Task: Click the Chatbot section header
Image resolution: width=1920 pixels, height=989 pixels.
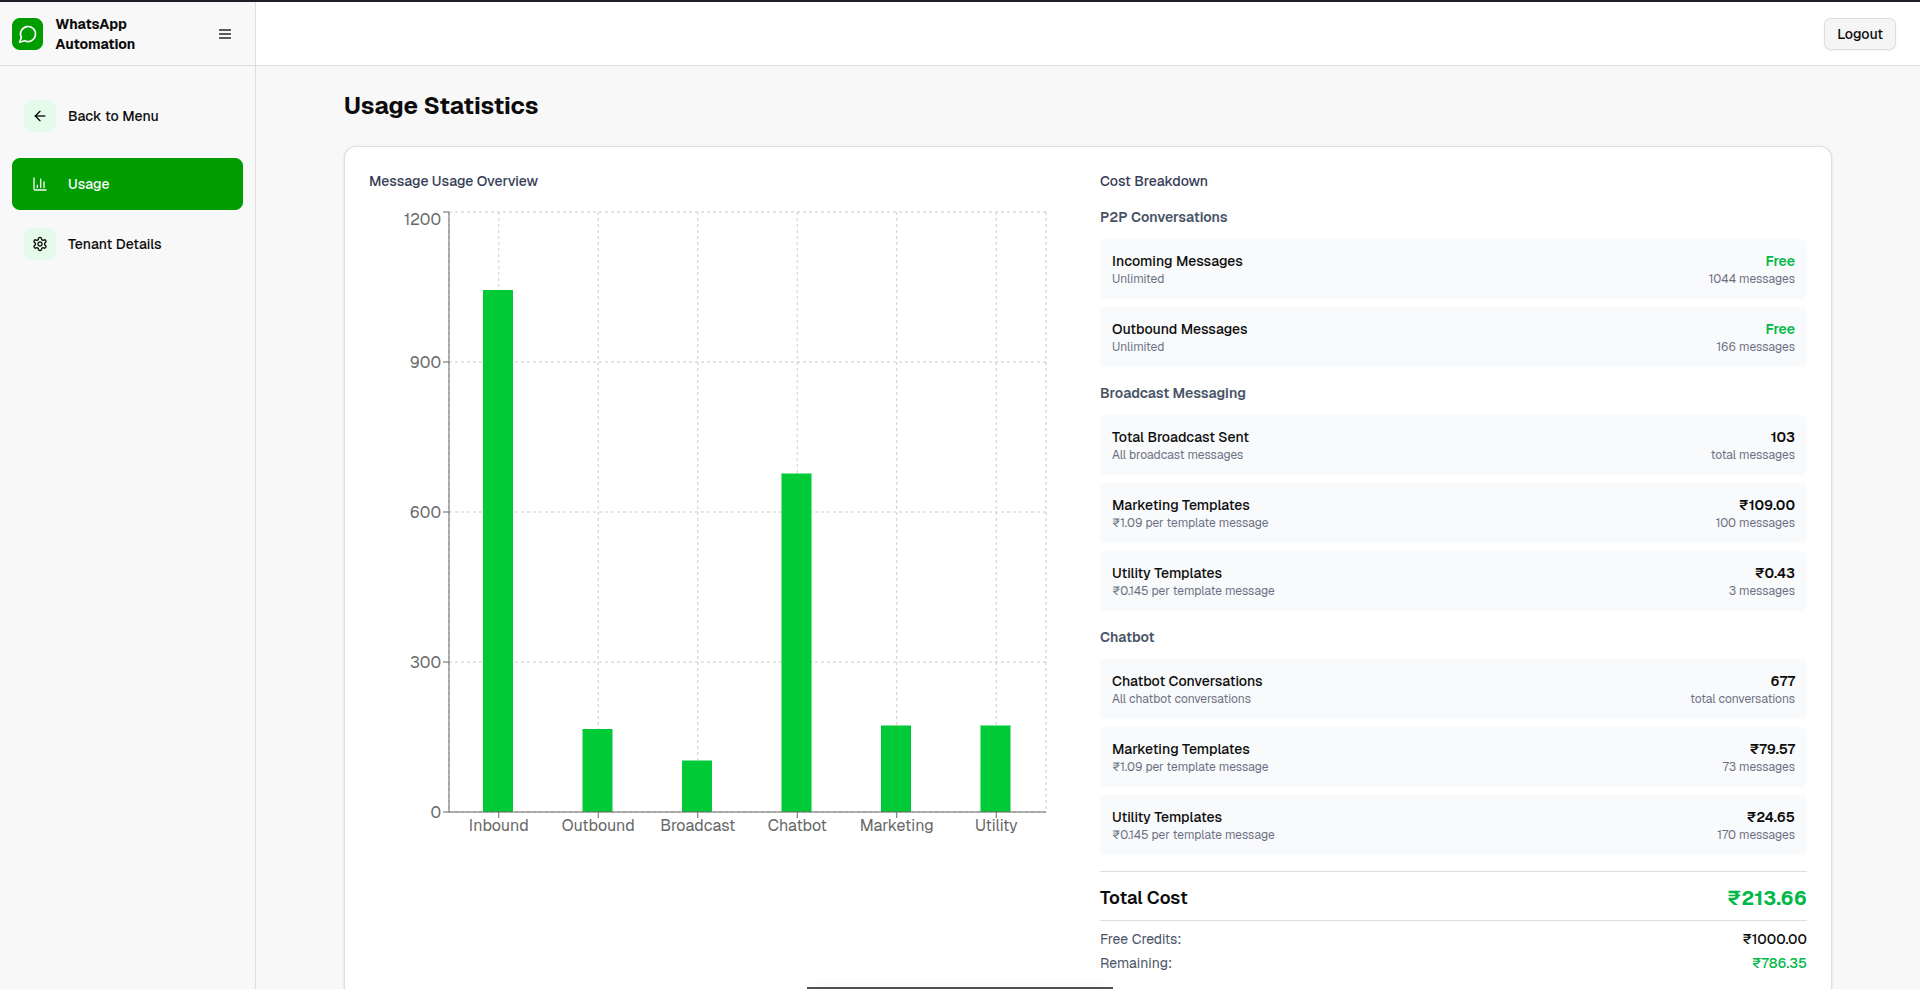Action: click(1127, 637)
